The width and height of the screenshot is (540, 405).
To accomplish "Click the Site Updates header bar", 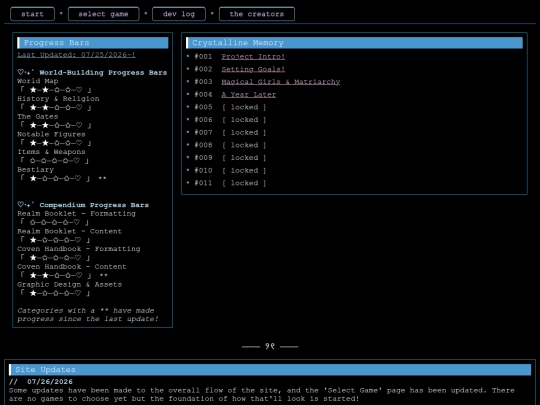I will pos(270,370).
